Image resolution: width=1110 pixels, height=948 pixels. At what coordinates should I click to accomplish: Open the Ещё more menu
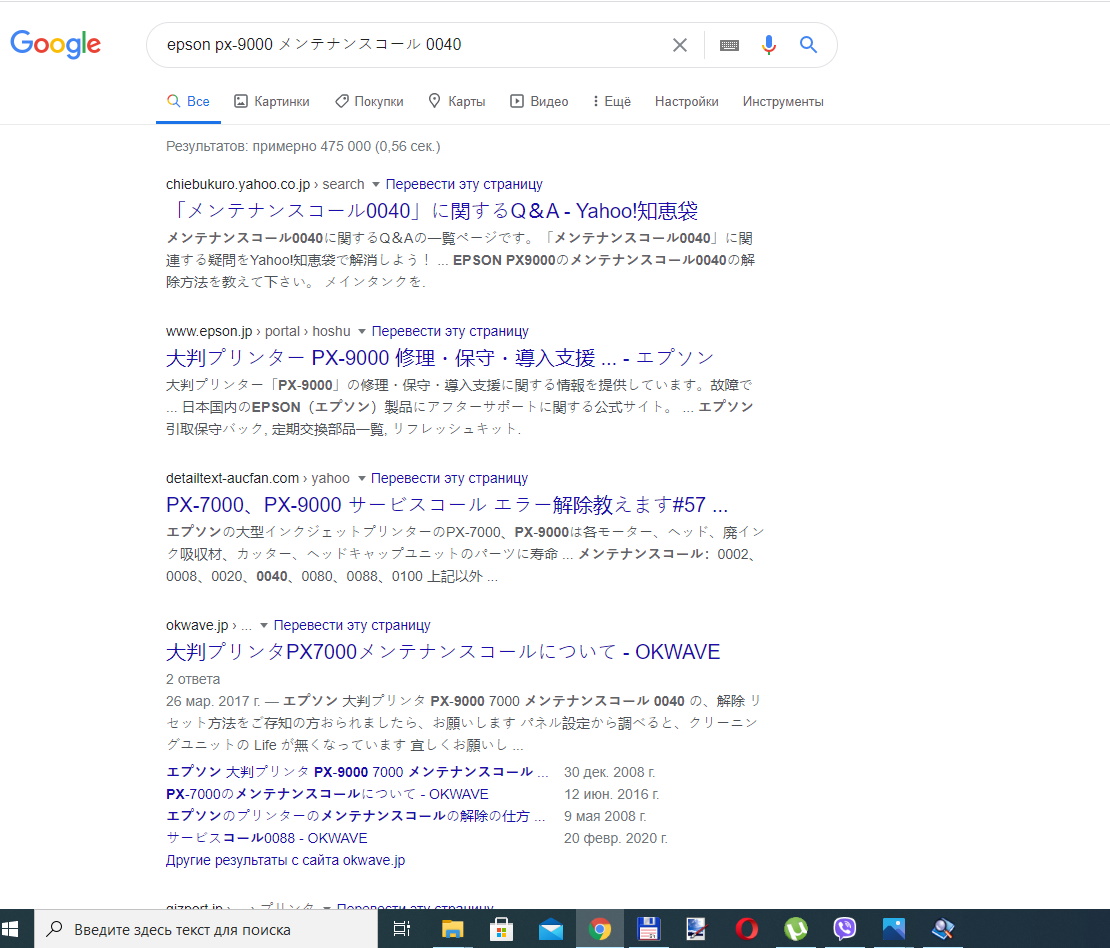tap(612, 101)
